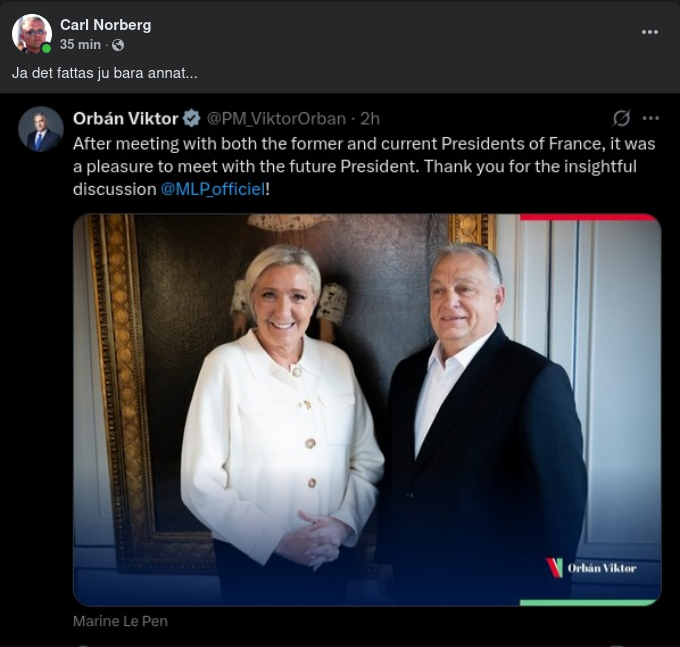The image size is (680, 647).
Task: Click the @MLP_officiel mention link
Action: pyautogui.click(x=213, y=189)
